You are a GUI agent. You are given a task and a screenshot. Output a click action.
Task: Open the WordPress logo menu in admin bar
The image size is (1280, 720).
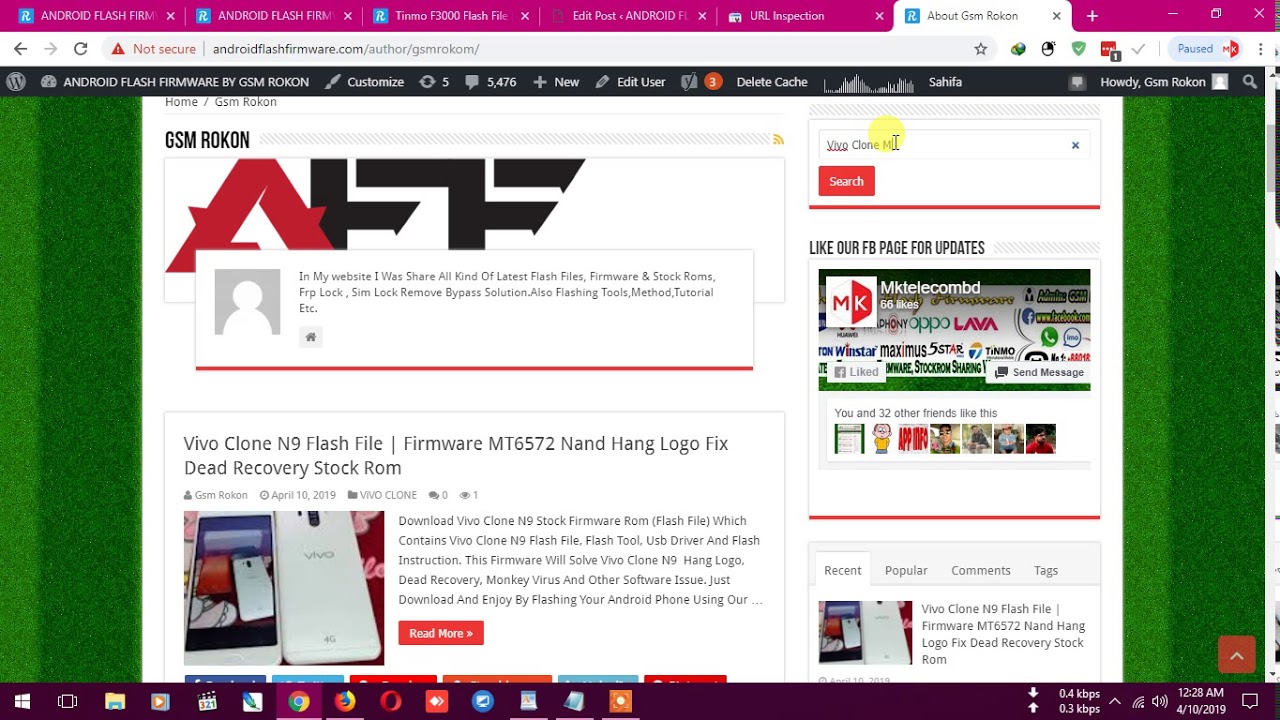15,82
